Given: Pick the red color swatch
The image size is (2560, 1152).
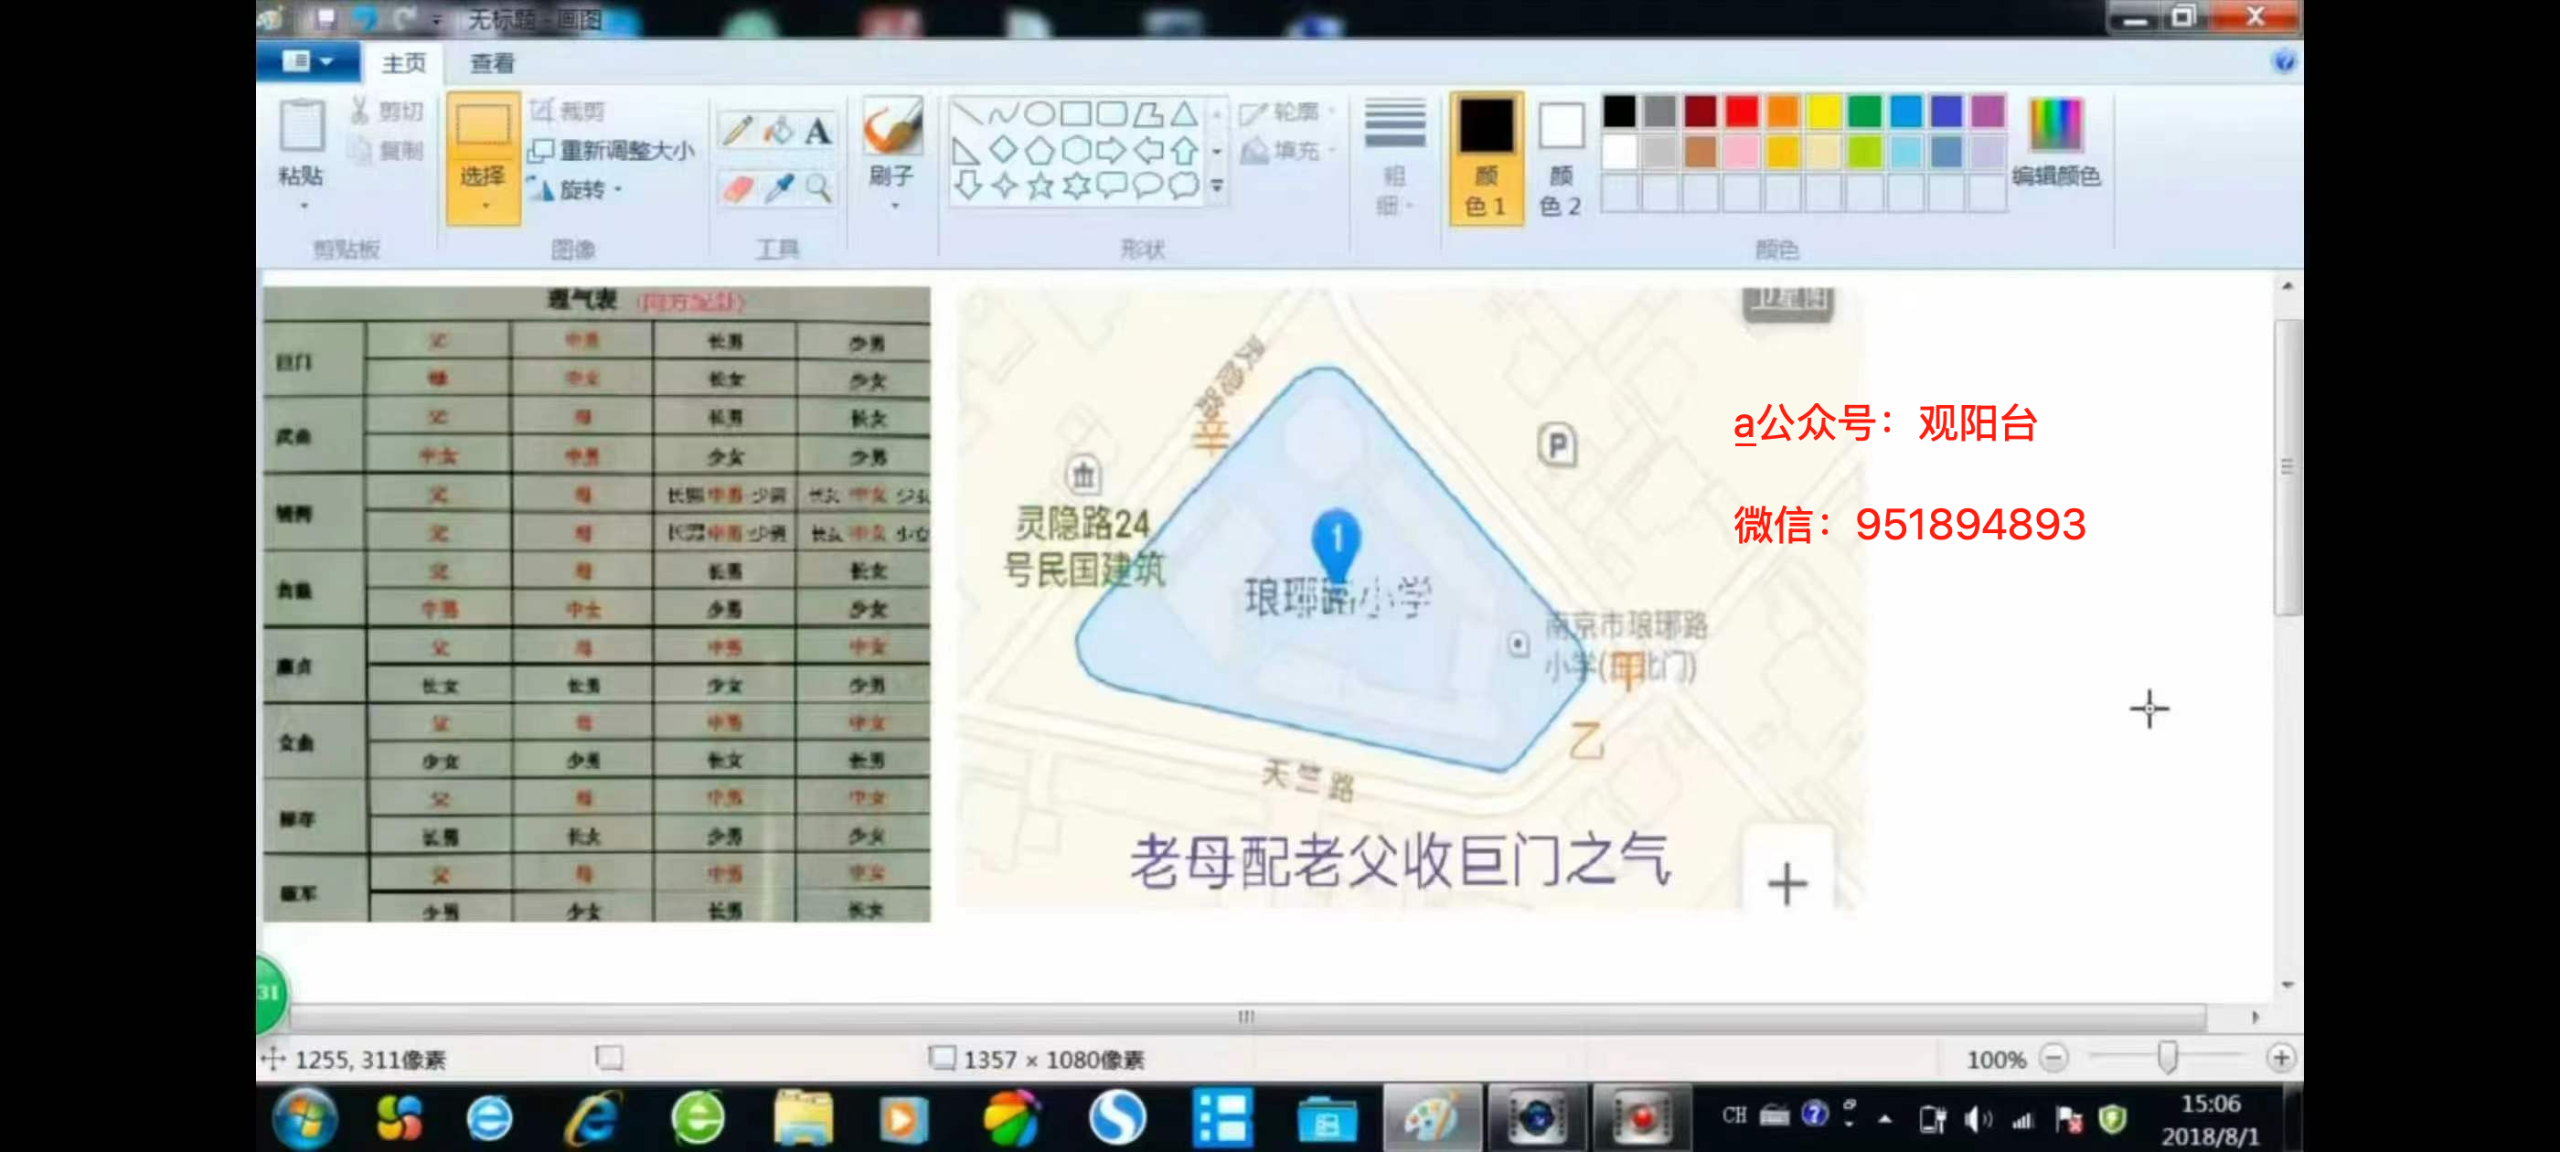Looking at the screenshot, I should coord(1741,111).
